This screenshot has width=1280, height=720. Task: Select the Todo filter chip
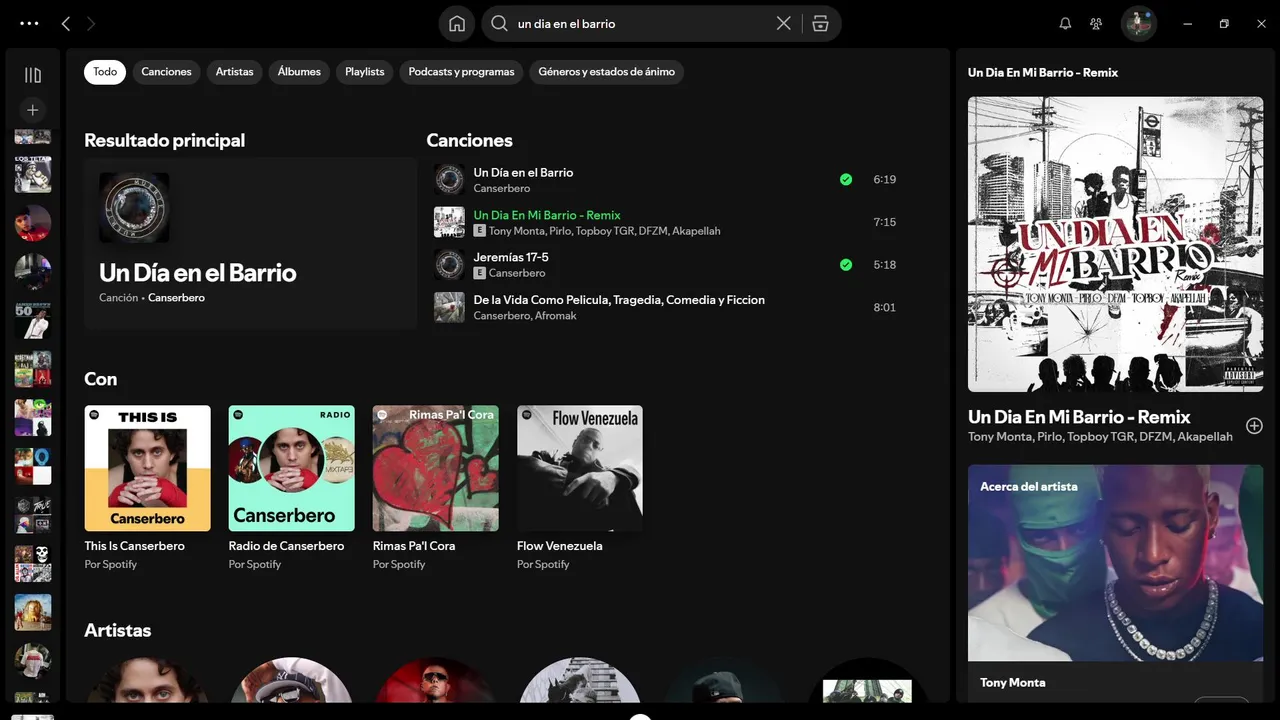(x=105, y=72)
